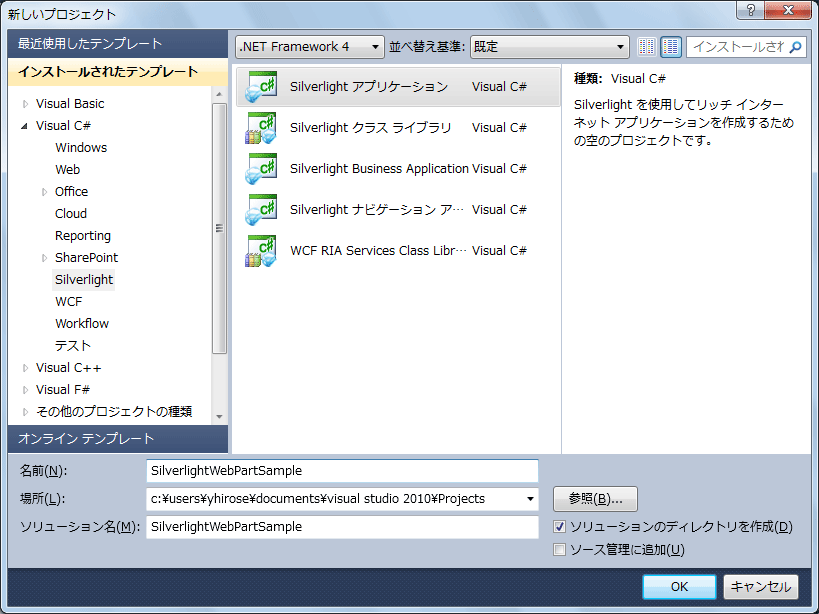Click the OK button

[679, 587]
